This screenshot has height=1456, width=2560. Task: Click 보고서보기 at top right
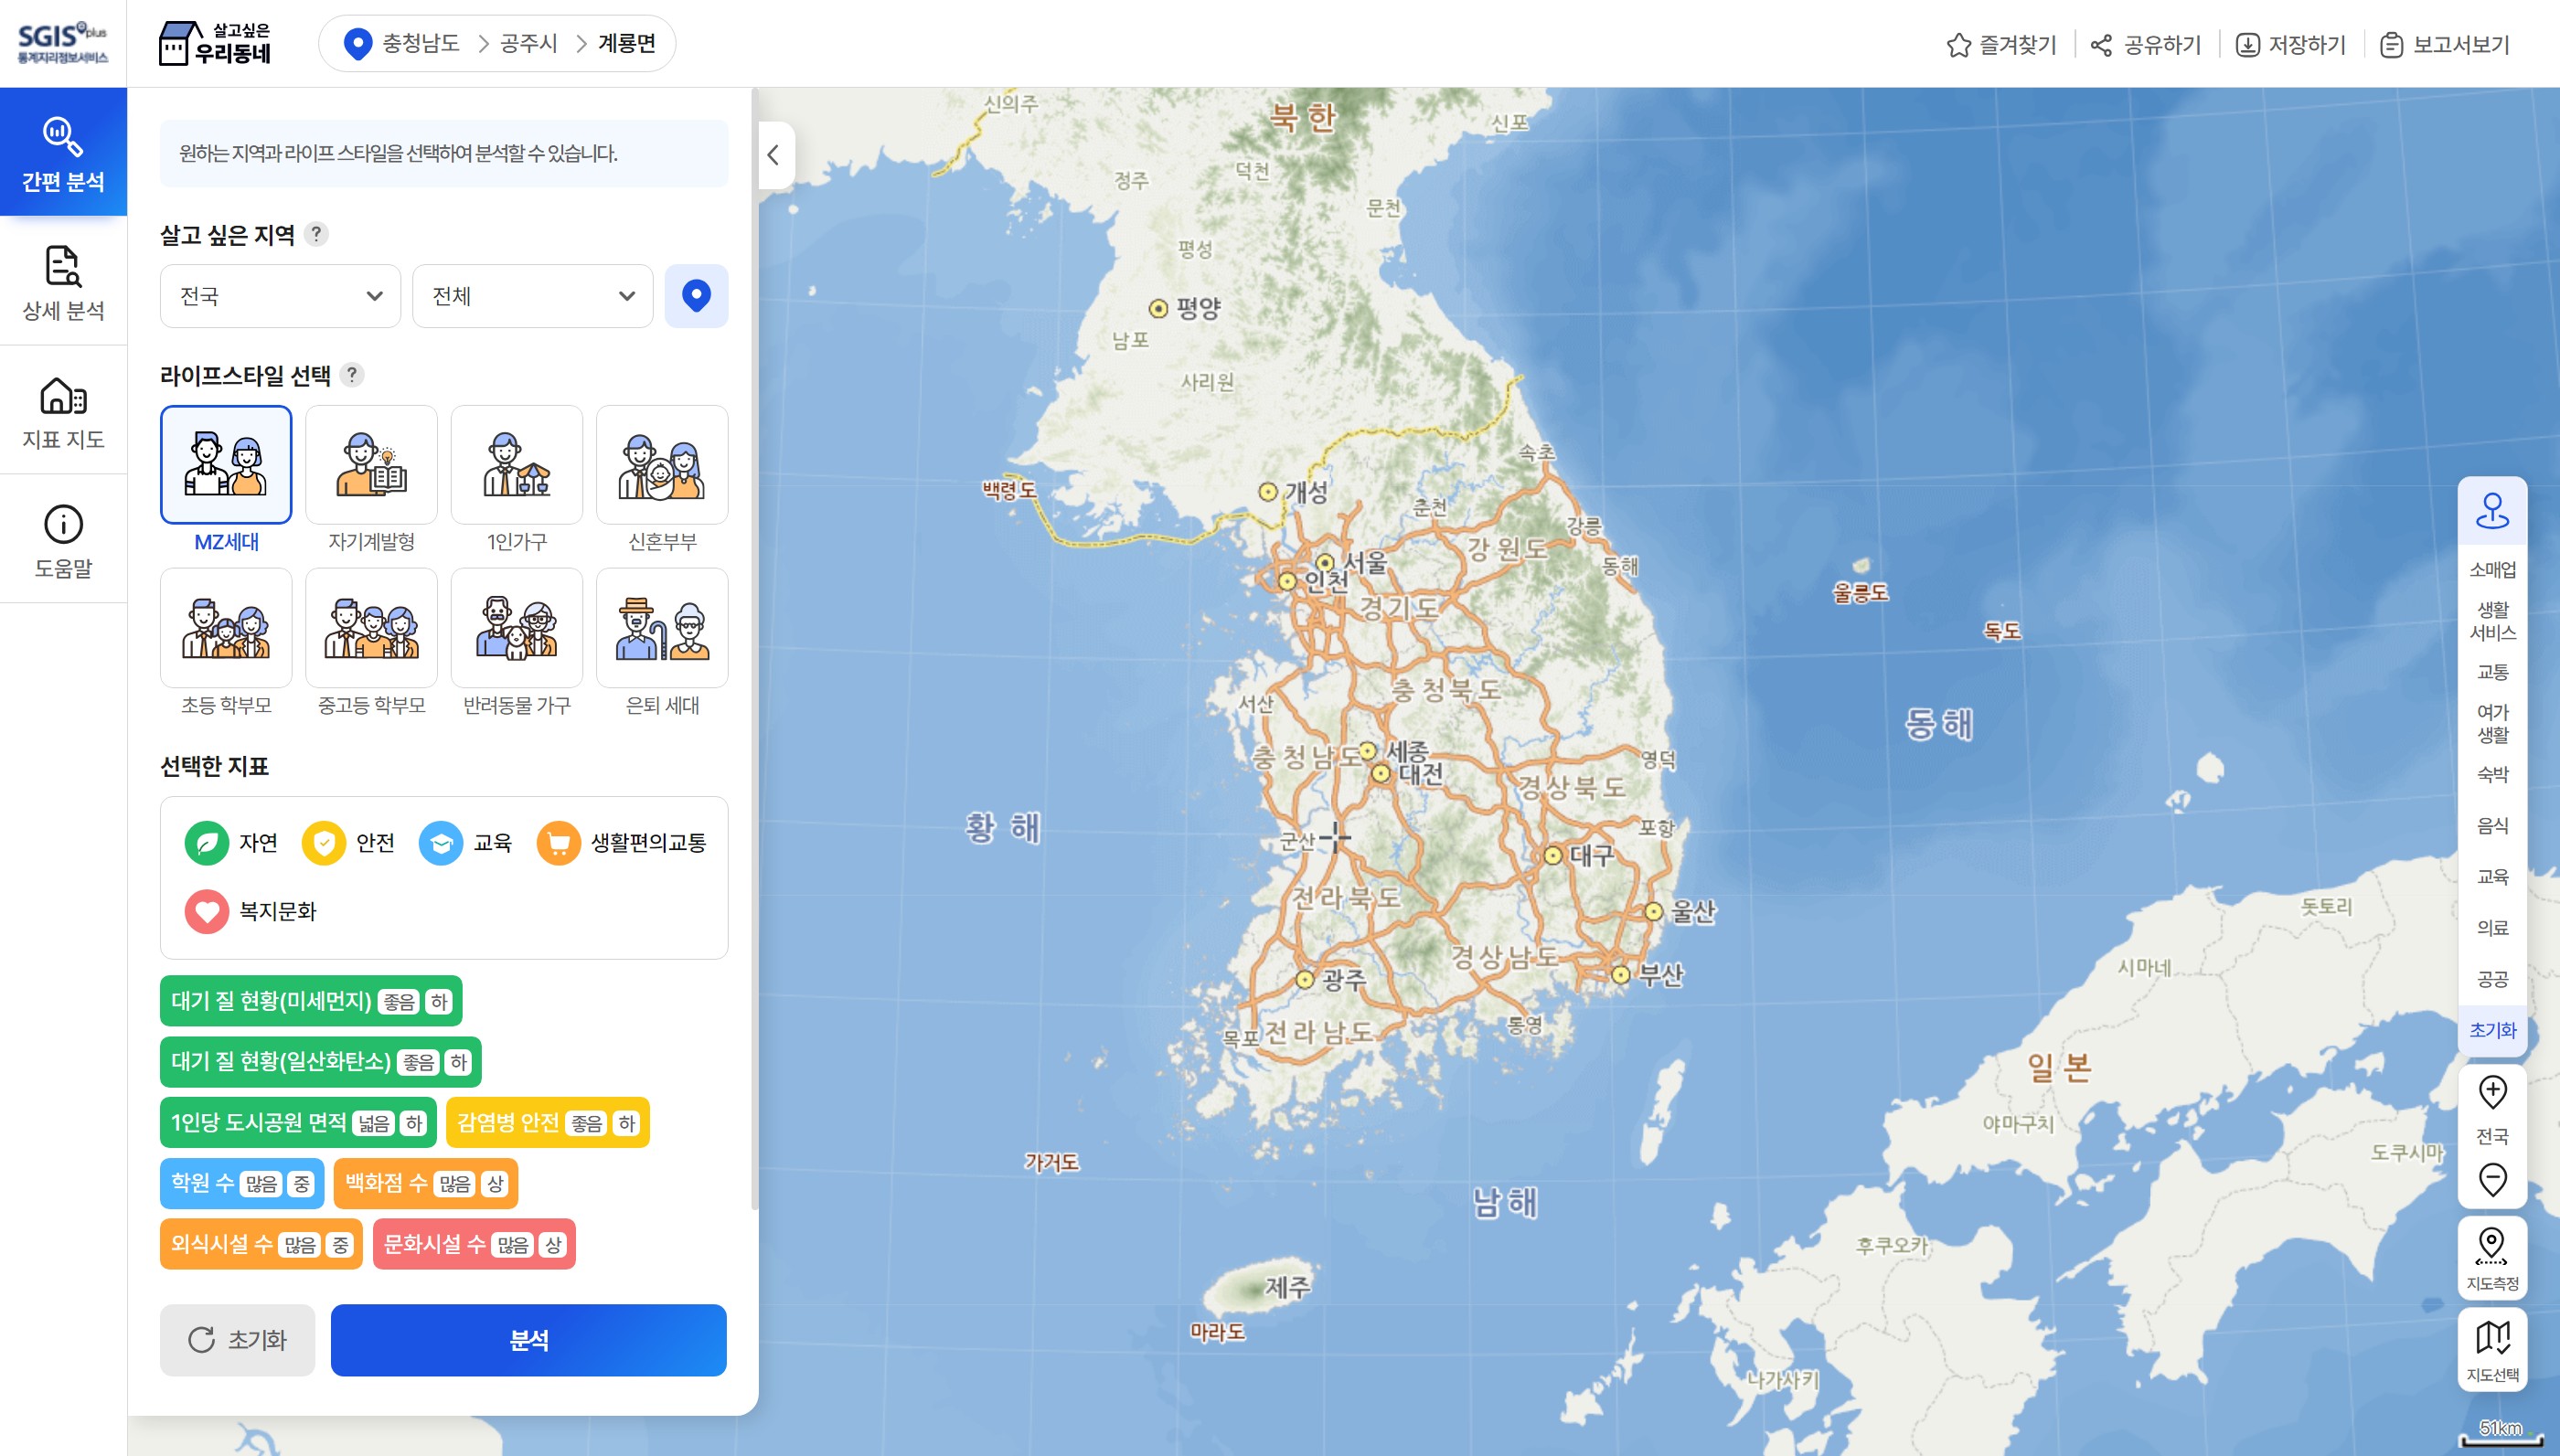coord(2442,44)
